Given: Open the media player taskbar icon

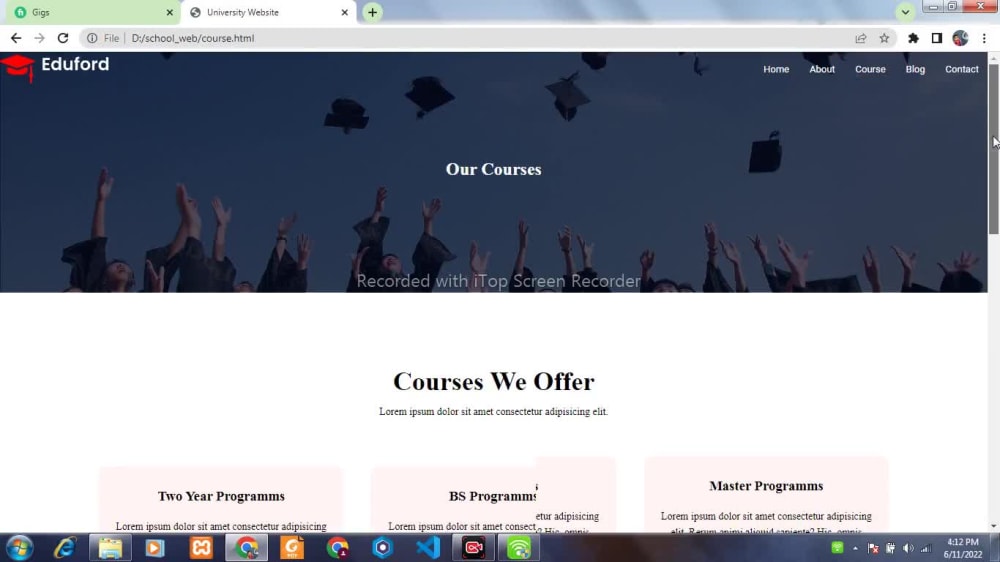Looking at the screenshot, I should [x=155, y=548].
